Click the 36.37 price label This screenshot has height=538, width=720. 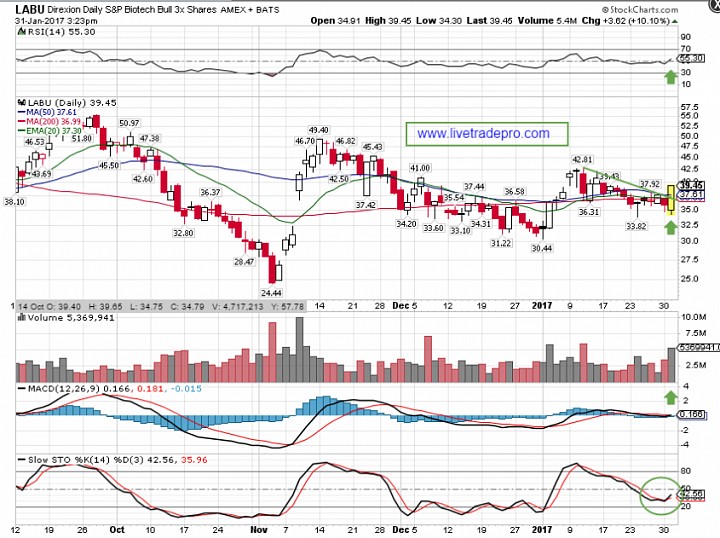pyautogui.click(x=210, y=192)
